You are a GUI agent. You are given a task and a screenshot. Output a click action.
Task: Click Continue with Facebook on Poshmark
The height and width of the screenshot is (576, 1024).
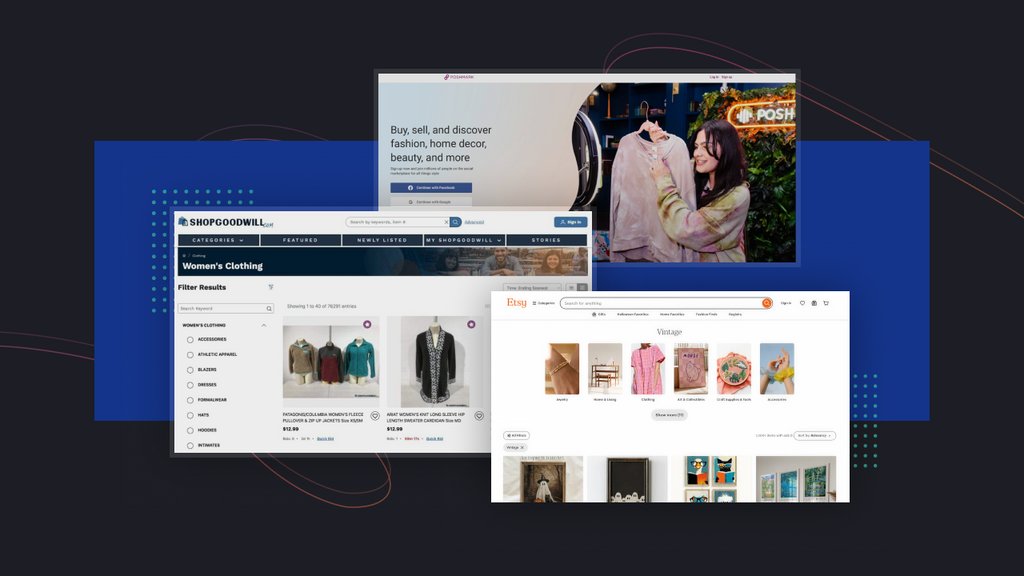pyautogui.click(x=431, y=188)
